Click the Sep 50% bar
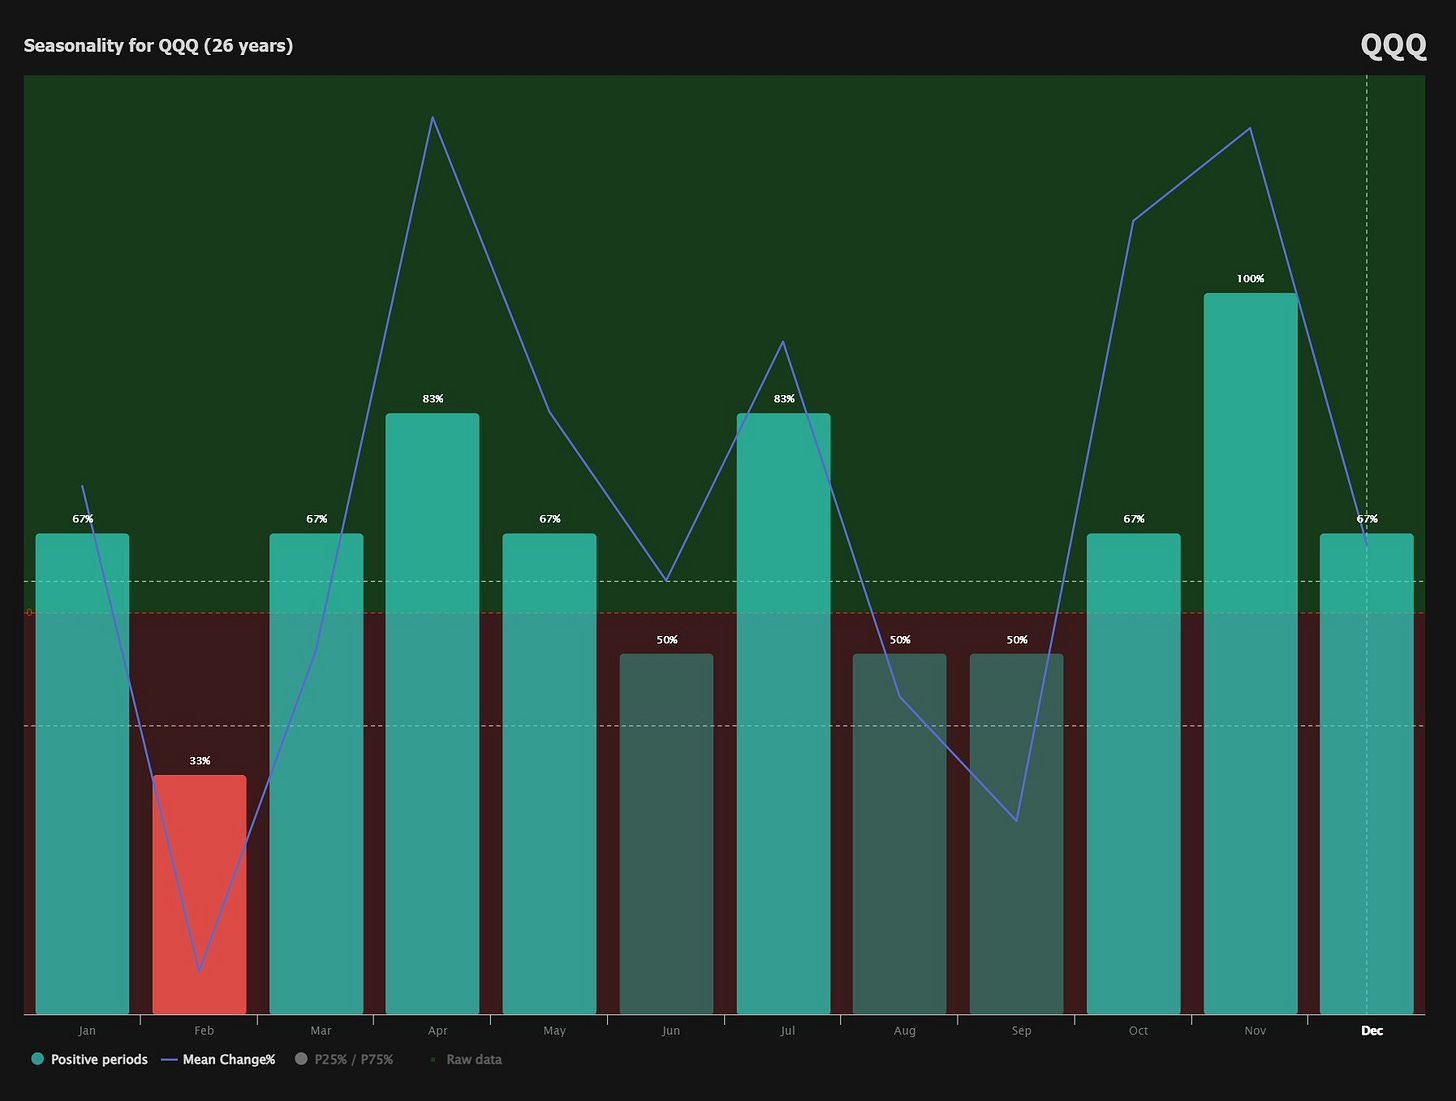The image size is (1456, 1101). pos(1016,834)
